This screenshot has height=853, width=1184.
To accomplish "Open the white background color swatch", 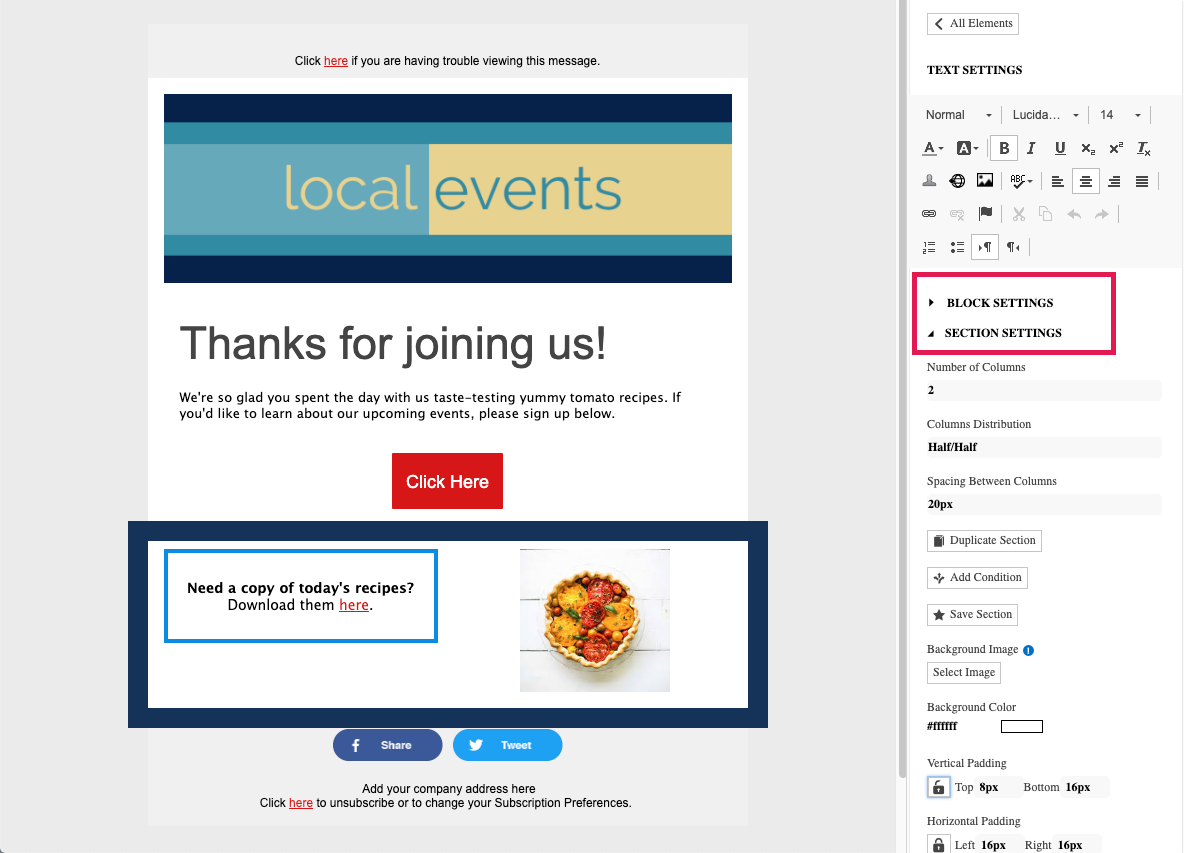I will point(1022,726).
